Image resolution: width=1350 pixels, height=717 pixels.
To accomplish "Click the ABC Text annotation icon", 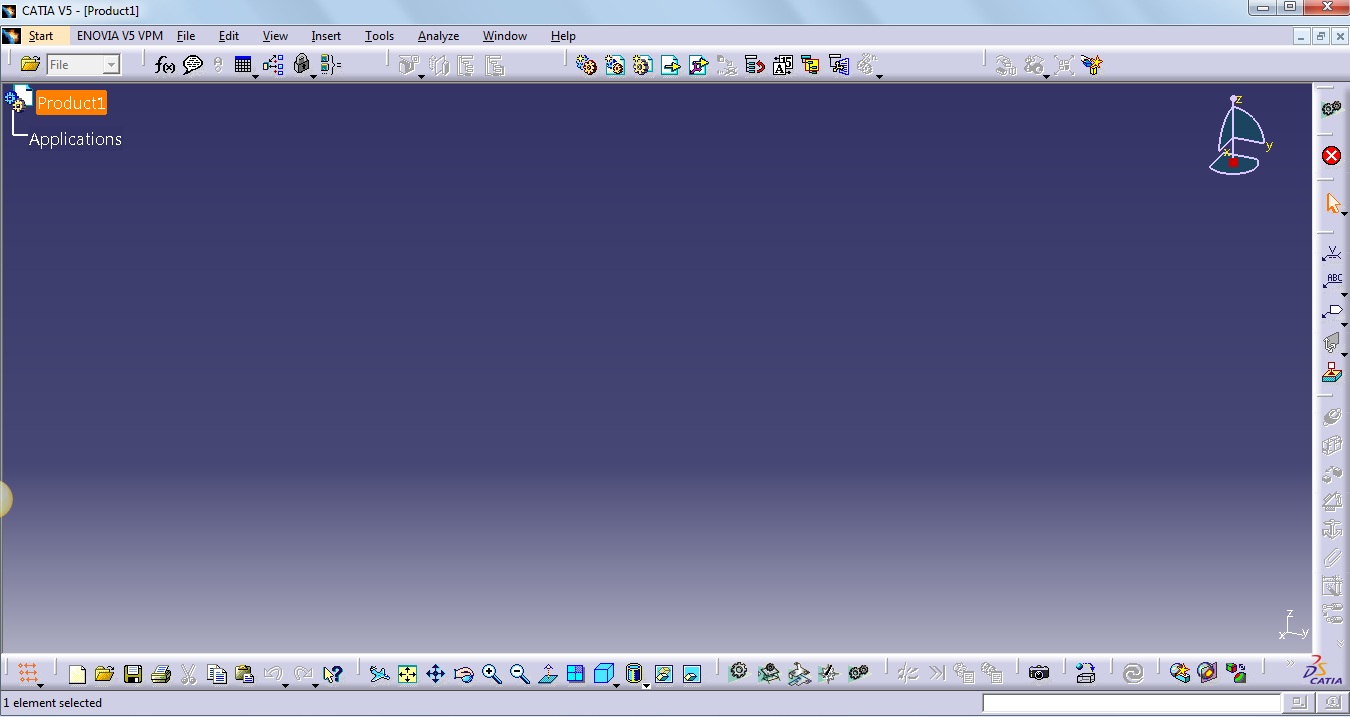I will 1332,281.
